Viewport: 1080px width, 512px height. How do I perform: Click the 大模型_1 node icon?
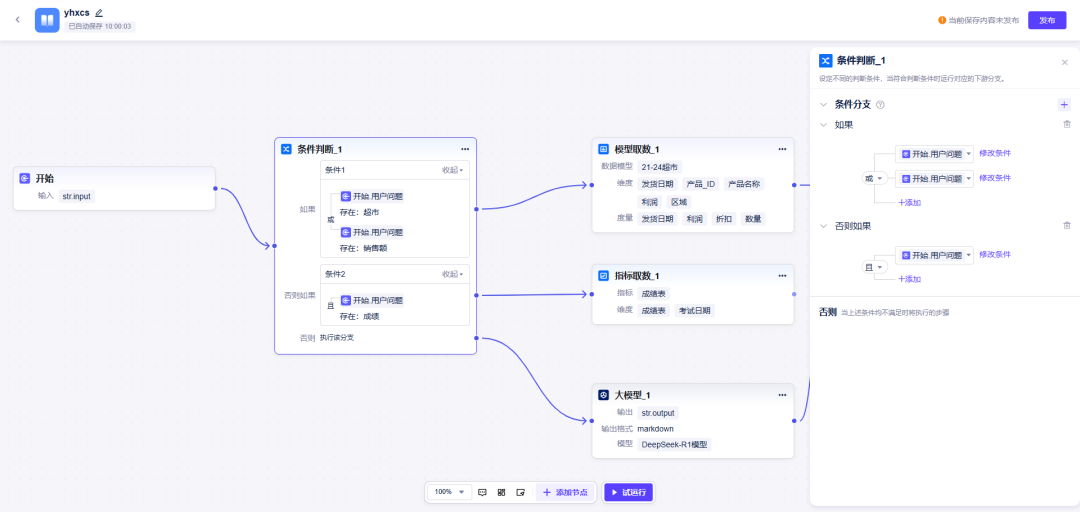point(603,395)
